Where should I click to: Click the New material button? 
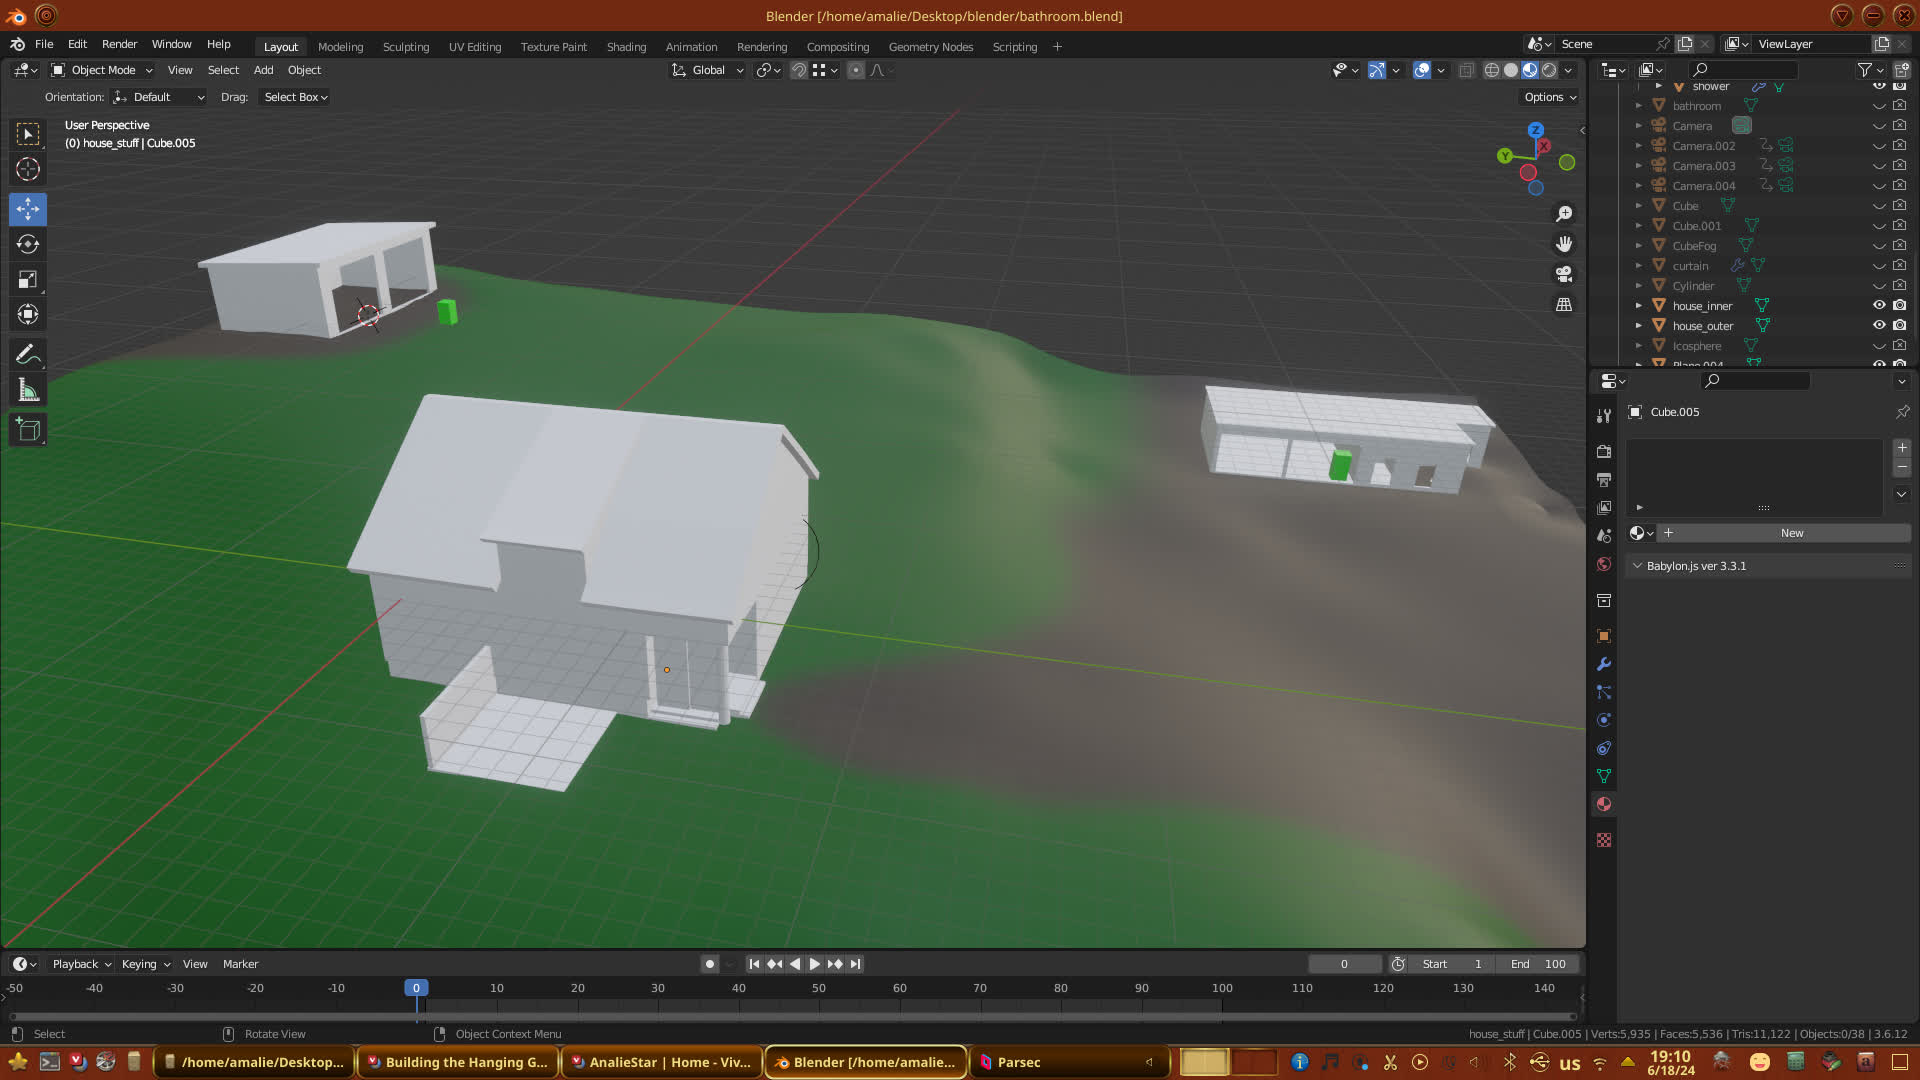coord(1791,533)
